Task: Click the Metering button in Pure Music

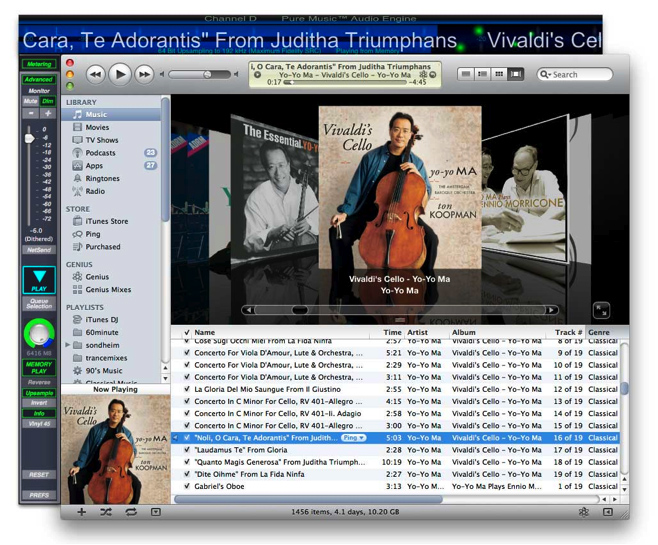Action: pos(39,64)
